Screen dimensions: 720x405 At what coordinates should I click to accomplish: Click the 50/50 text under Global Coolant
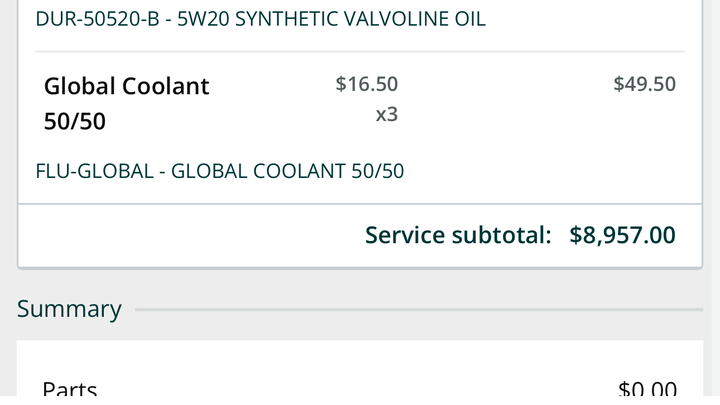75,122
